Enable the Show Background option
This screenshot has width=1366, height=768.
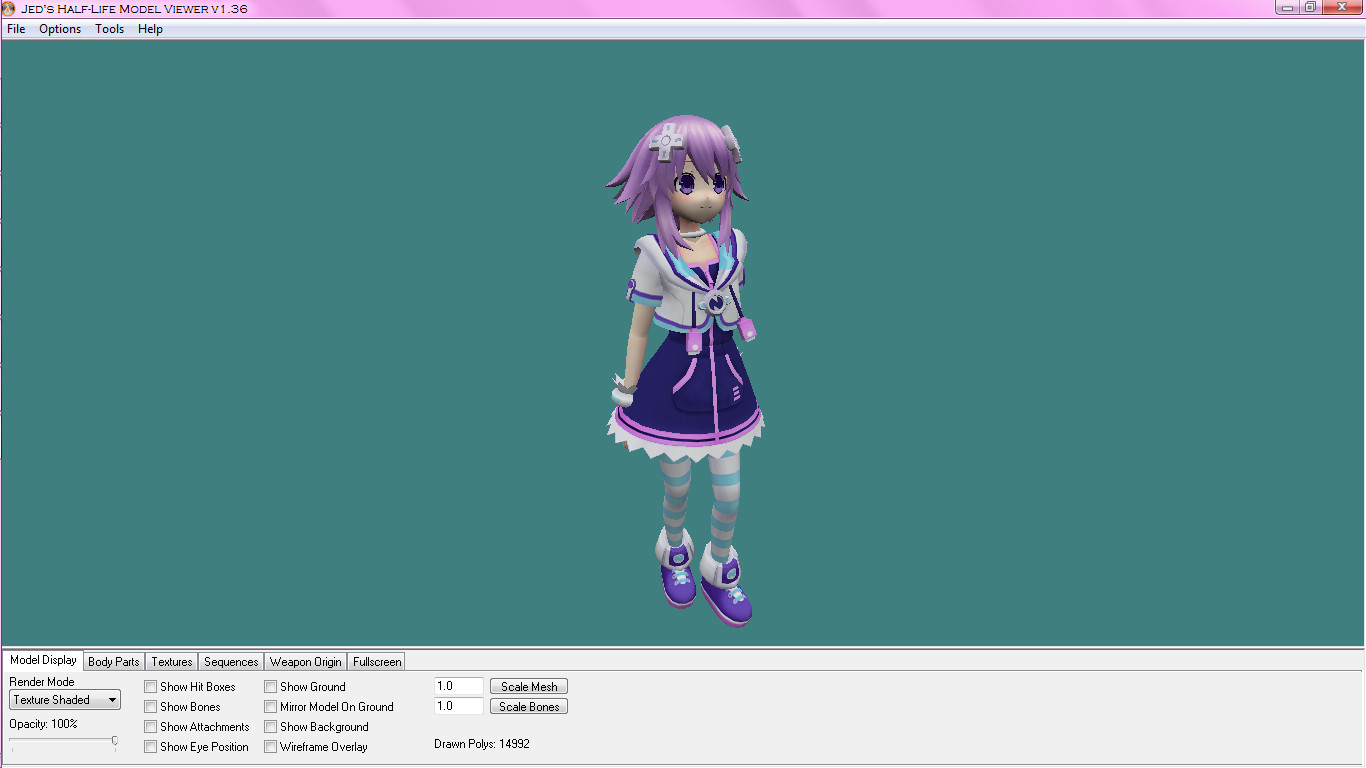[x=270, y=726]
